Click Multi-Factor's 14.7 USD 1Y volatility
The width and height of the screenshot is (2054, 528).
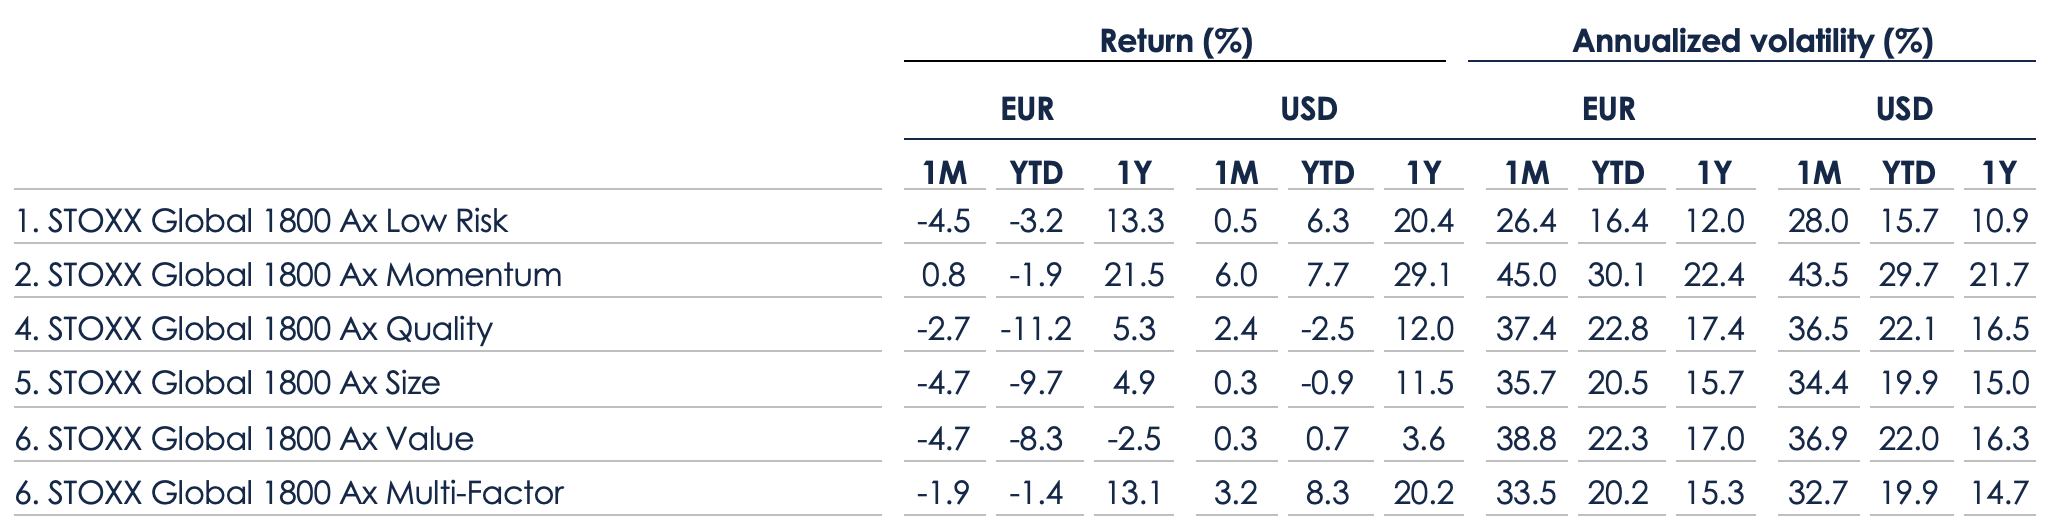1998,492
